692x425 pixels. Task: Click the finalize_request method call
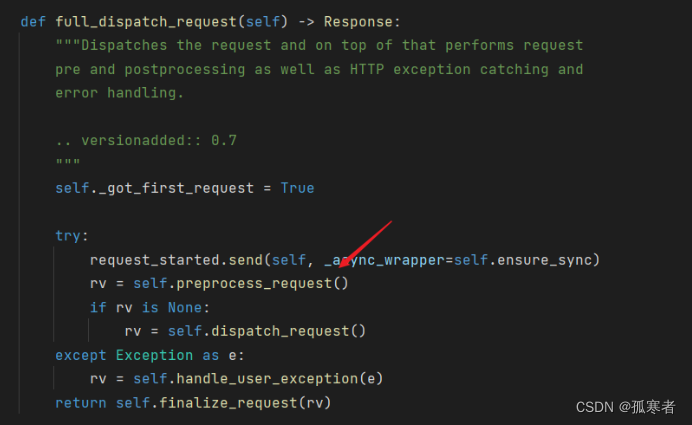click(x=228, y=402)
